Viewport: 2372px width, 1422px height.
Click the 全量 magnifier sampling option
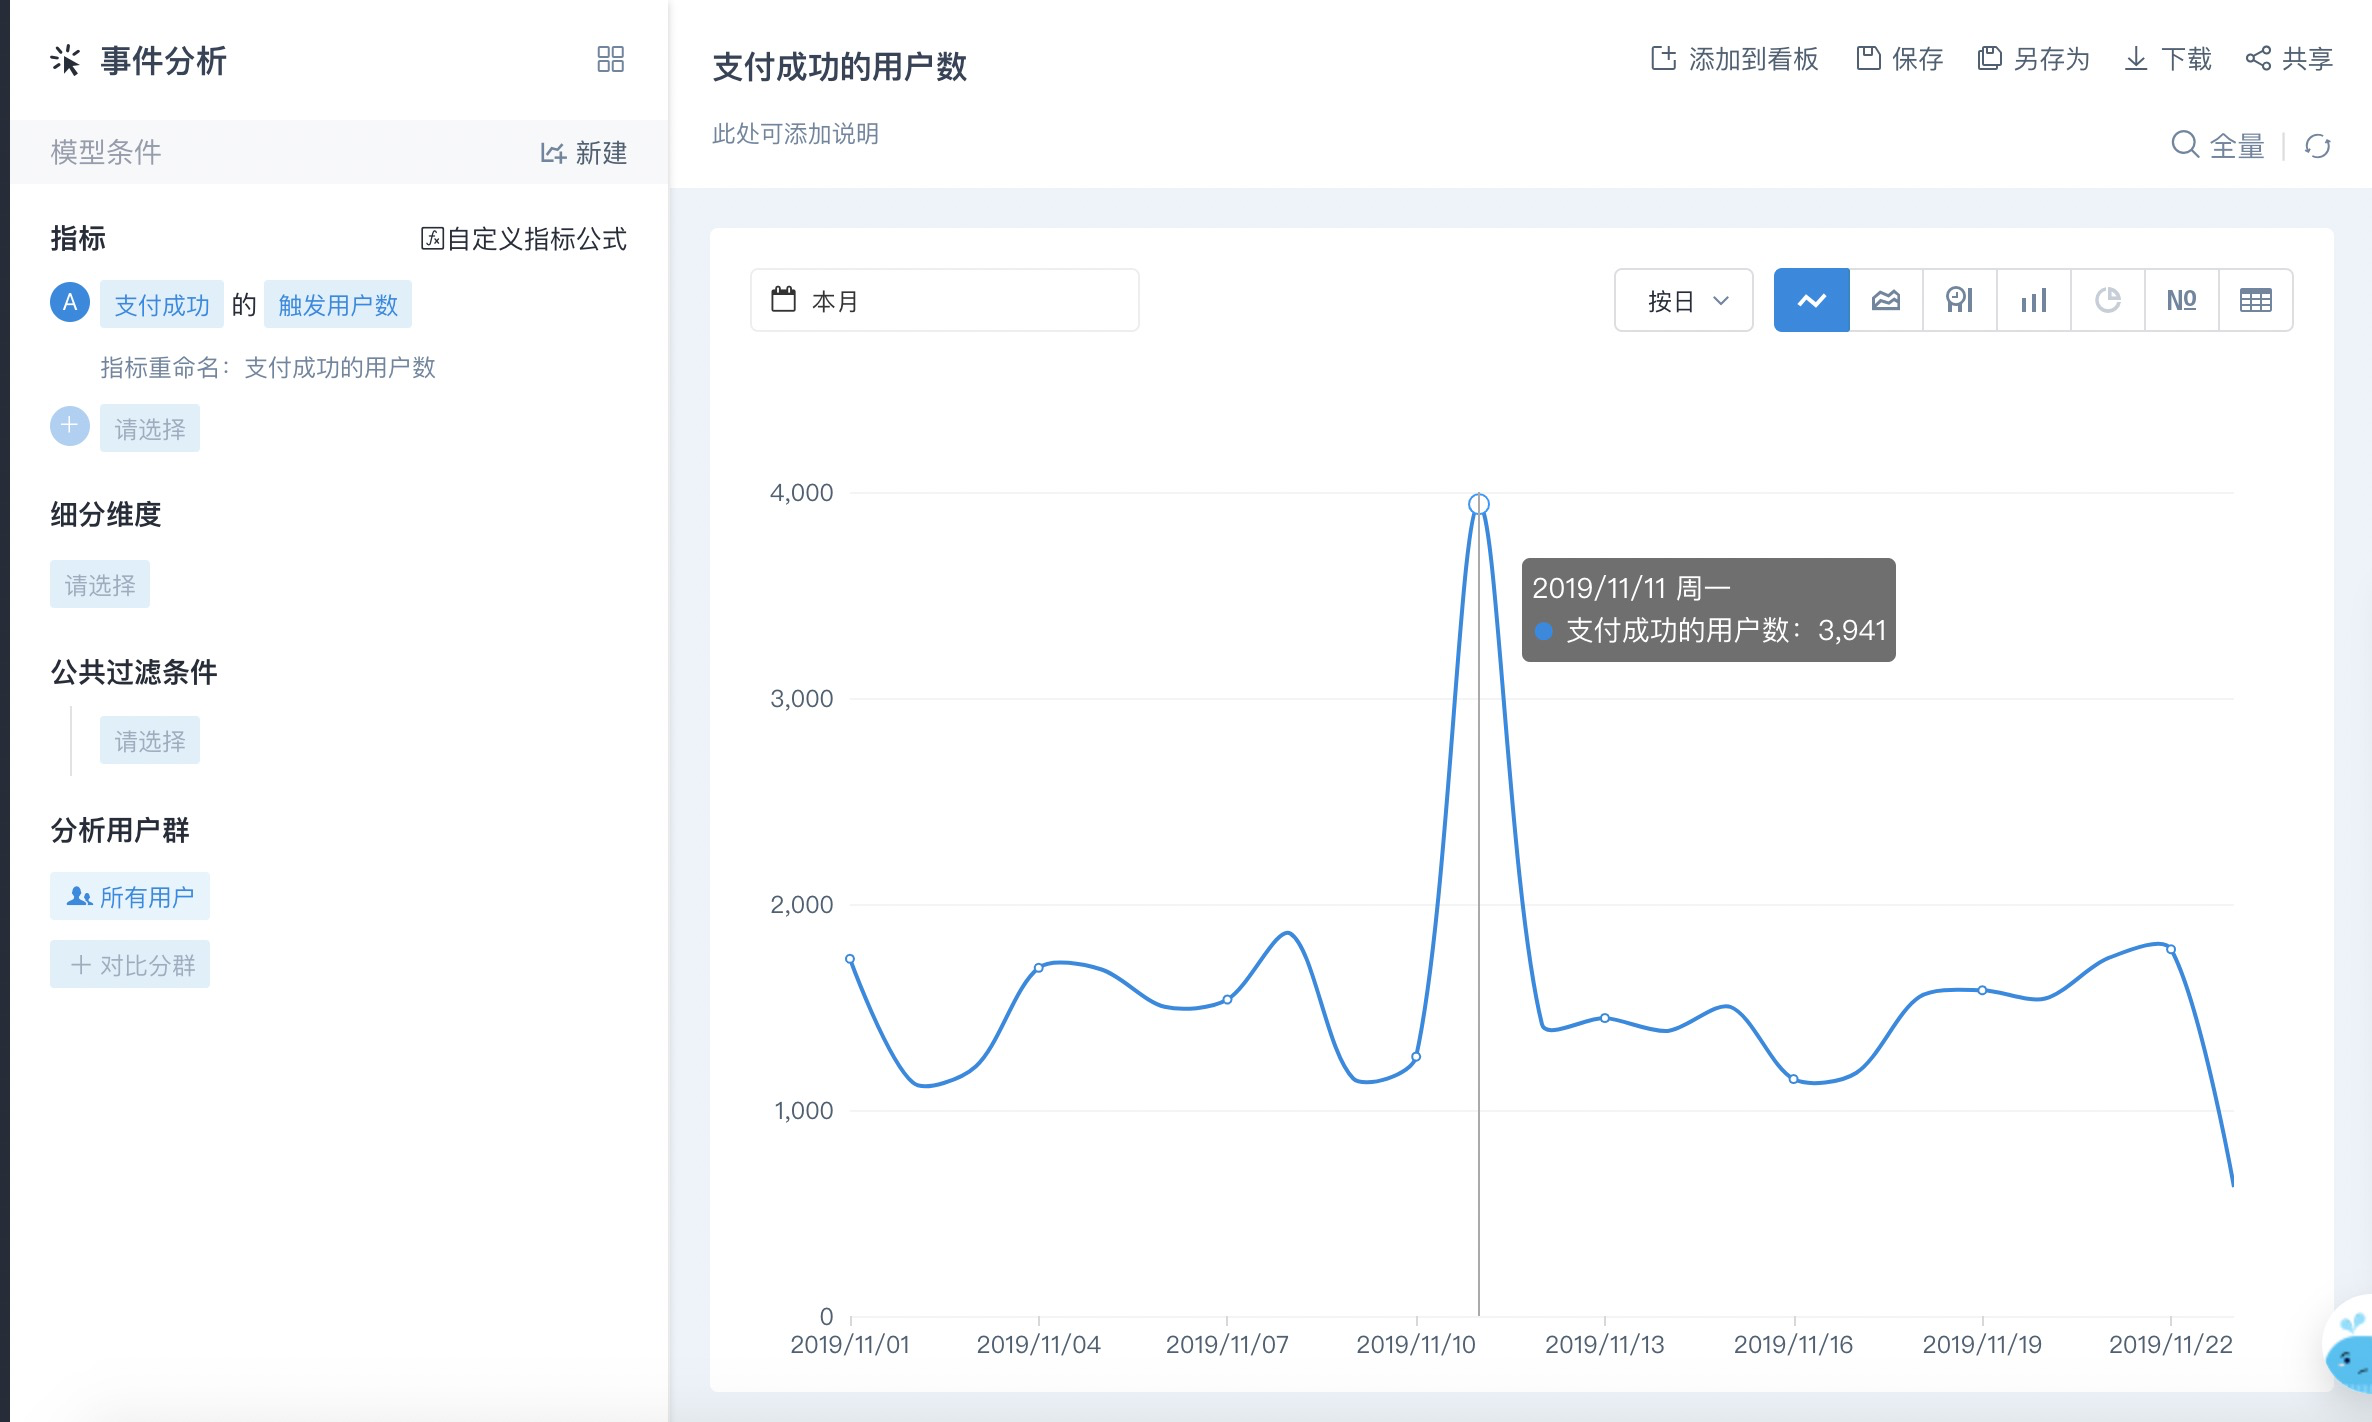click(2217, 146)
